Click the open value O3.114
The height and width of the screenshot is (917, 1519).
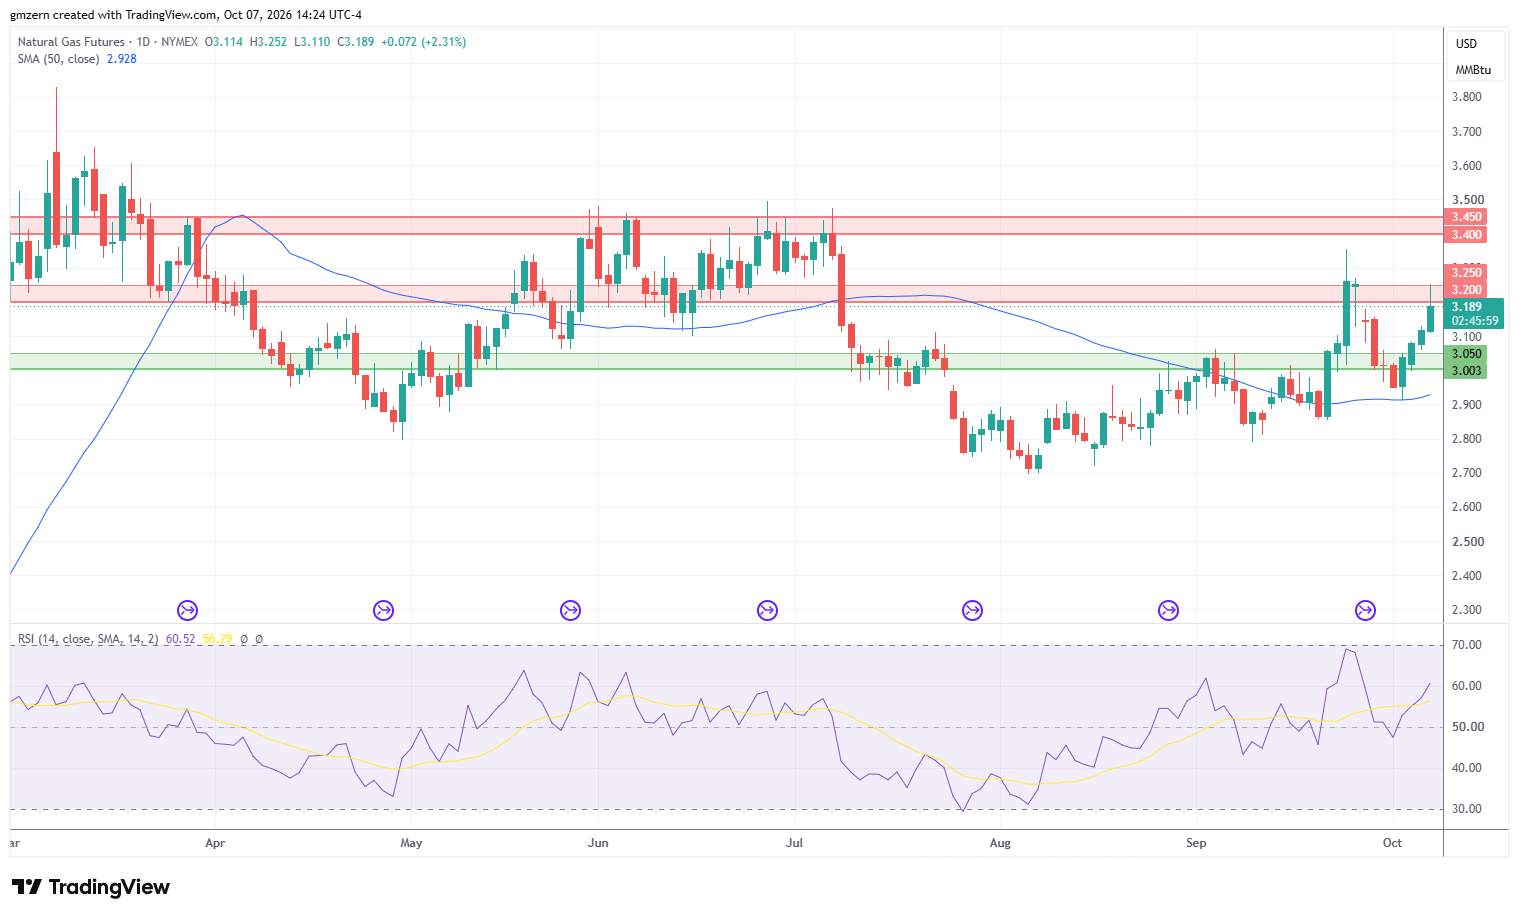223,42
